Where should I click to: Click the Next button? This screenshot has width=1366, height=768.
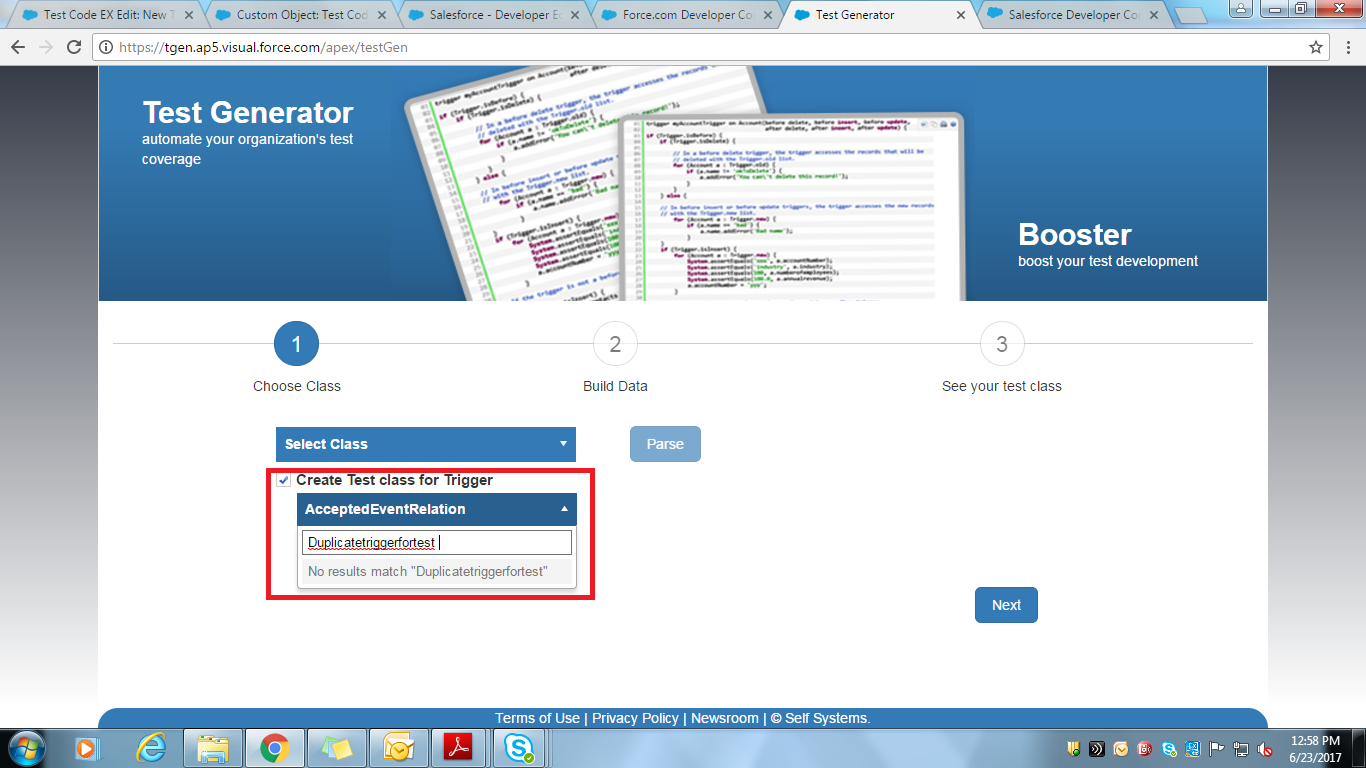(1006, 605)
